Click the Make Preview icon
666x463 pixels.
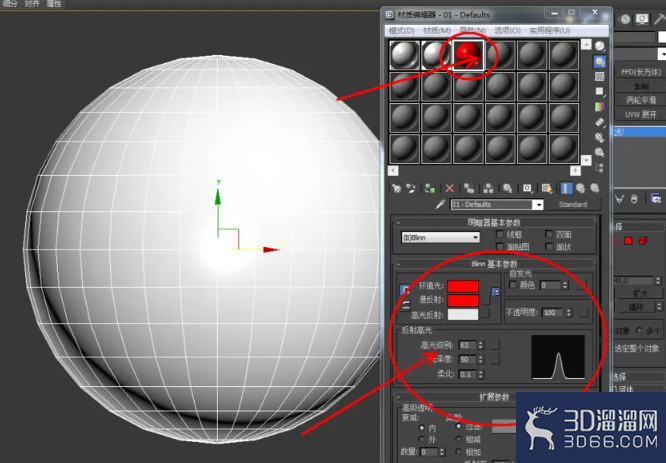[599, 122]
